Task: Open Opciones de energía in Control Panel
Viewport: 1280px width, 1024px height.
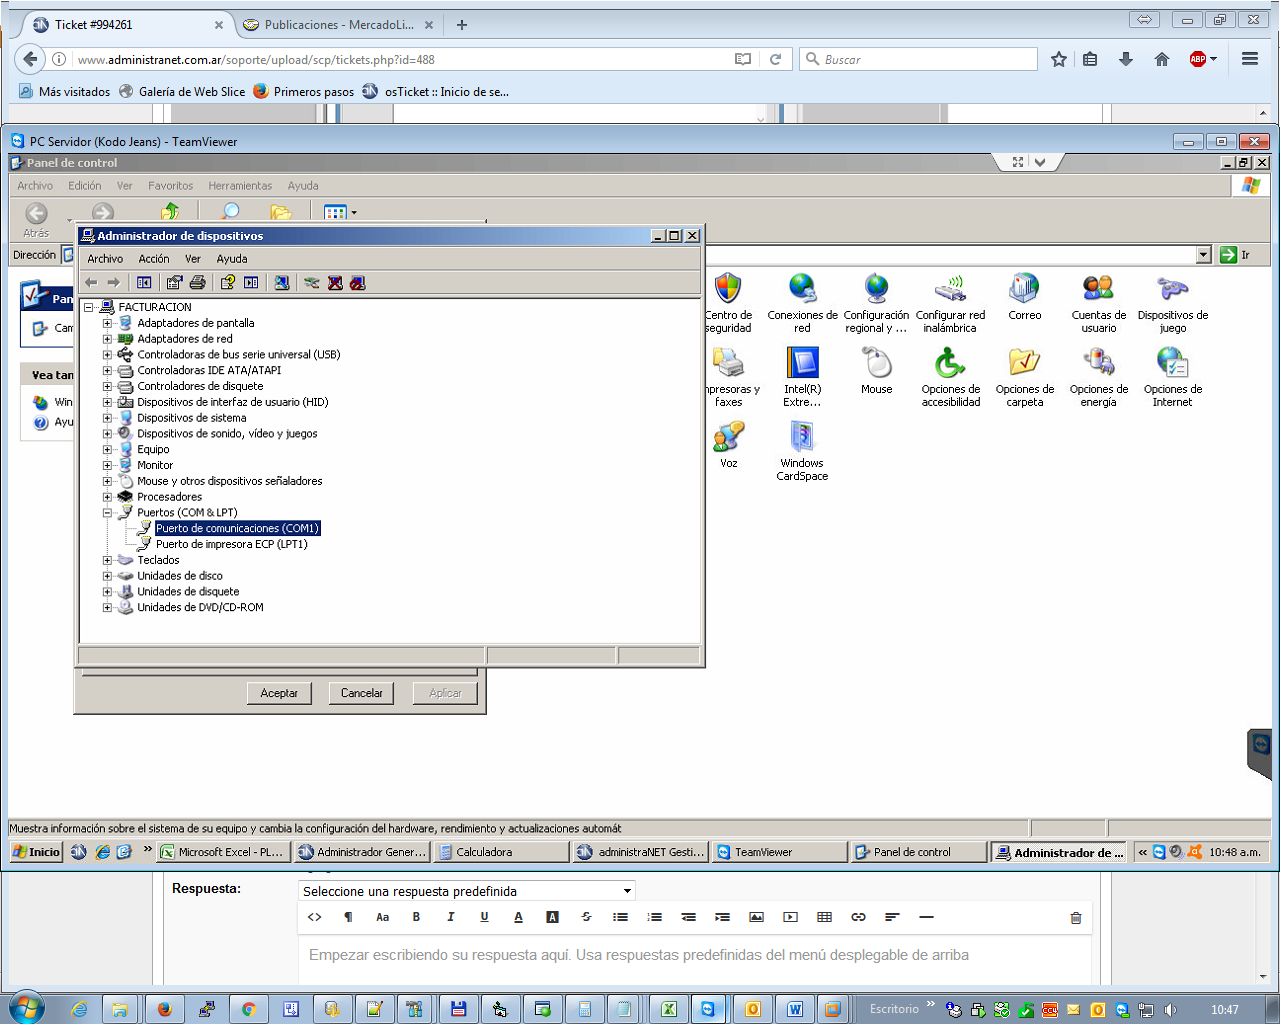Action: 1098,376
